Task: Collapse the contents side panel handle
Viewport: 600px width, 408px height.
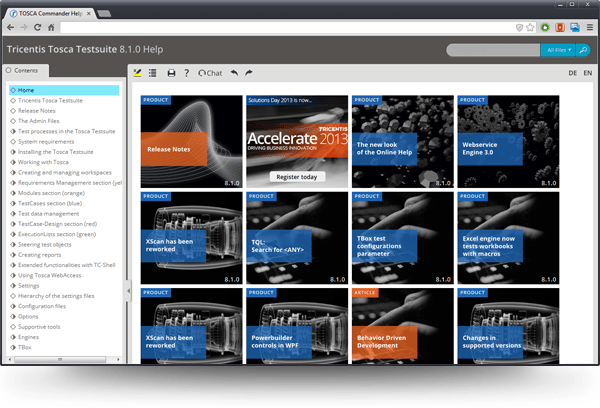Action: (x=129, y=291)
